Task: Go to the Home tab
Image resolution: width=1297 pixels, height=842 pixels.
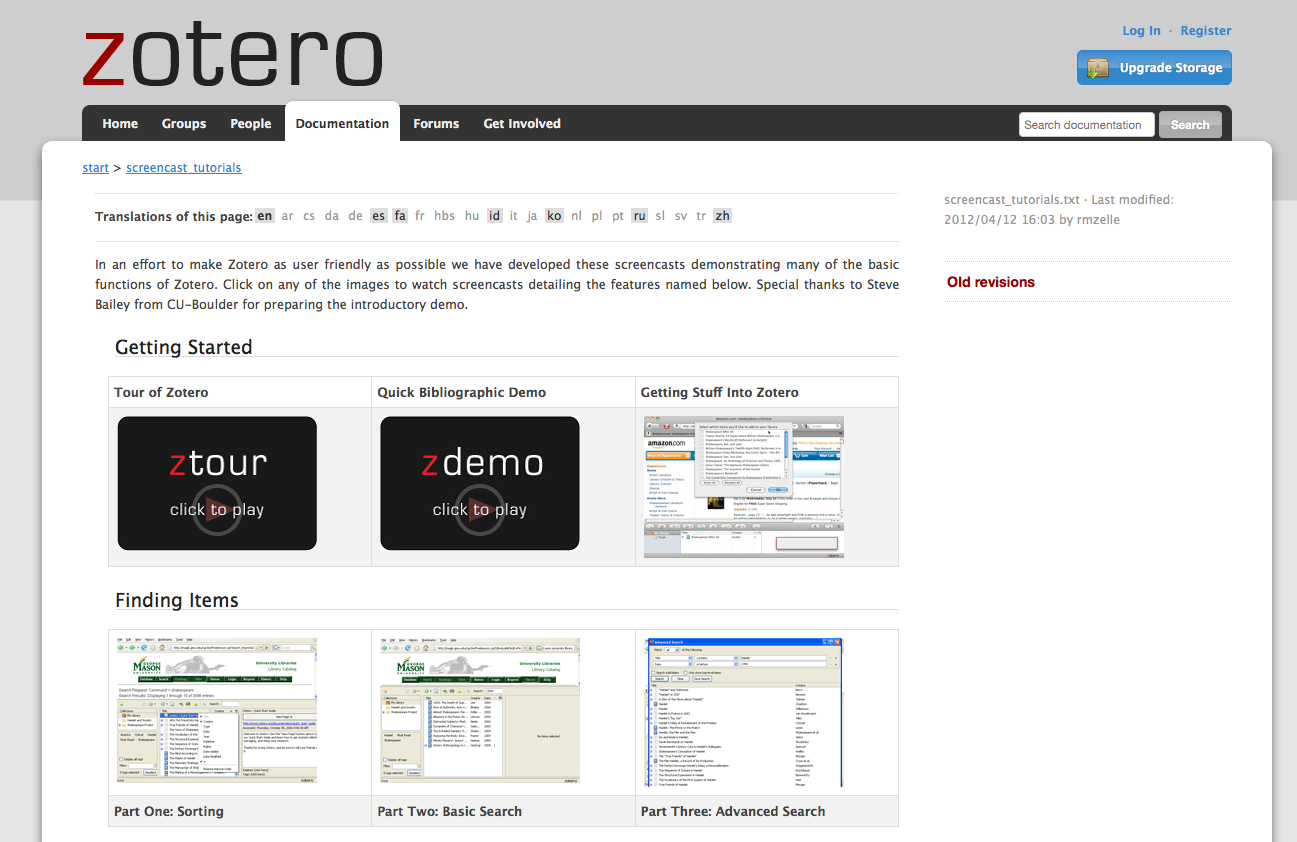Action: pos(120,124)
